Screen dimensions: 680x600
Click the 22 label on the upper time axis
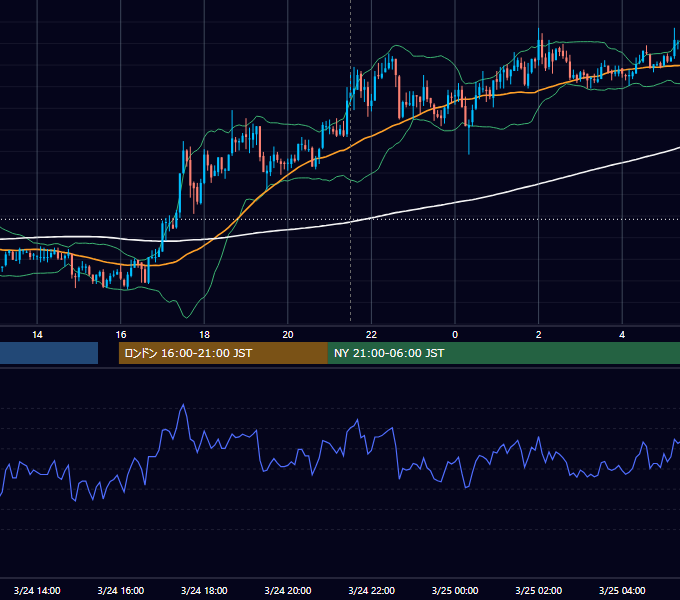[371, 334]
